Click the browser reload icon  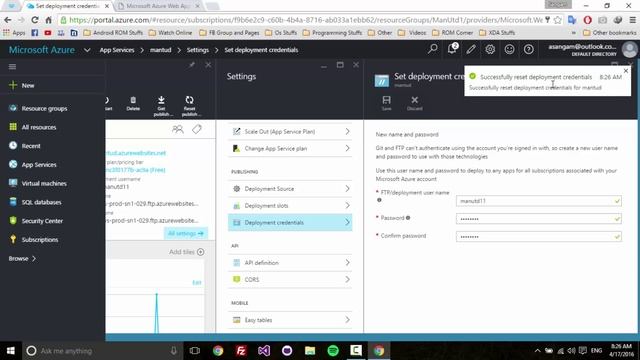pos(35,20)
